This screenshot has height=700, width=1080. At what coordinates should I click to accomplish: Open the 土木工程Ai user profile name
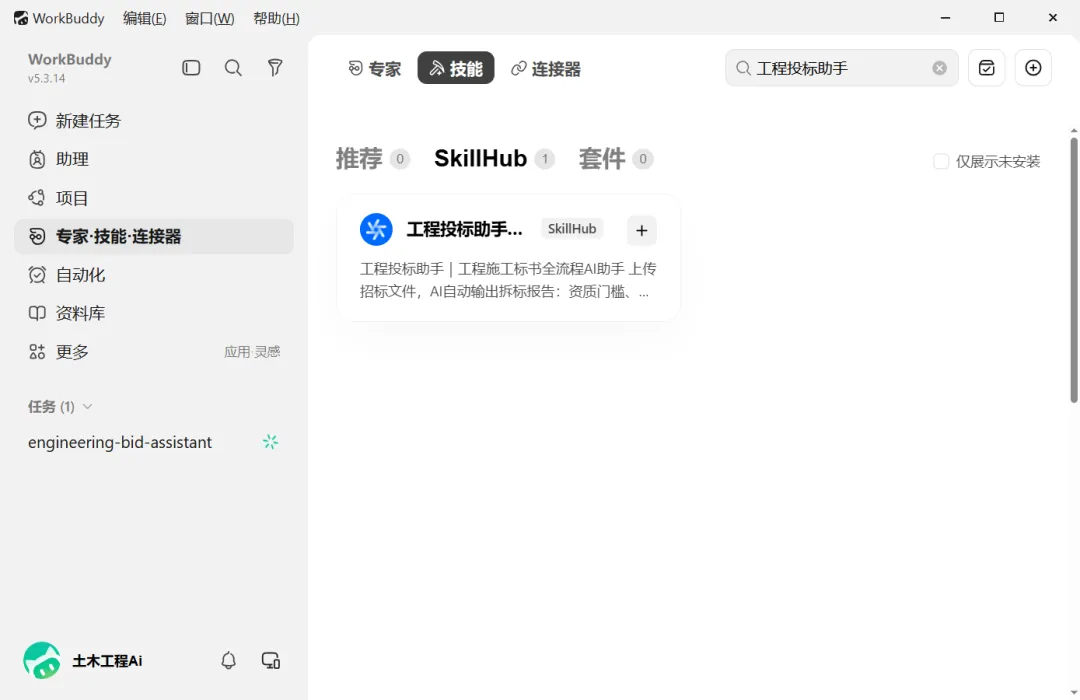coord(107,661)
